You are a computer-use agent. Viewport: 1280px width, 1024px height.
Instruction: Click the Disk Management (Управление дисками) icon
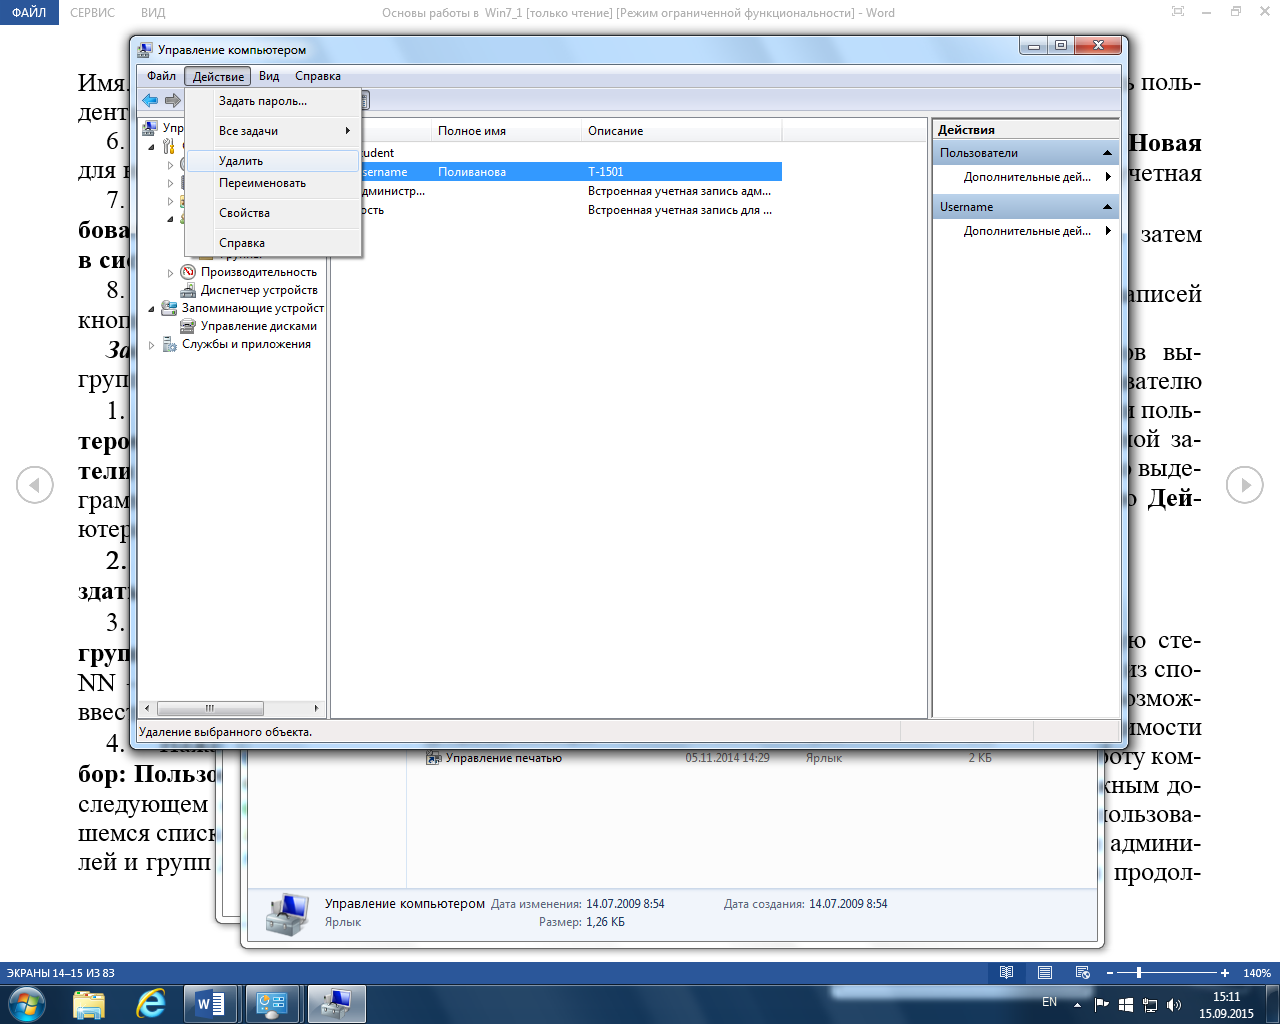(188, 326)
